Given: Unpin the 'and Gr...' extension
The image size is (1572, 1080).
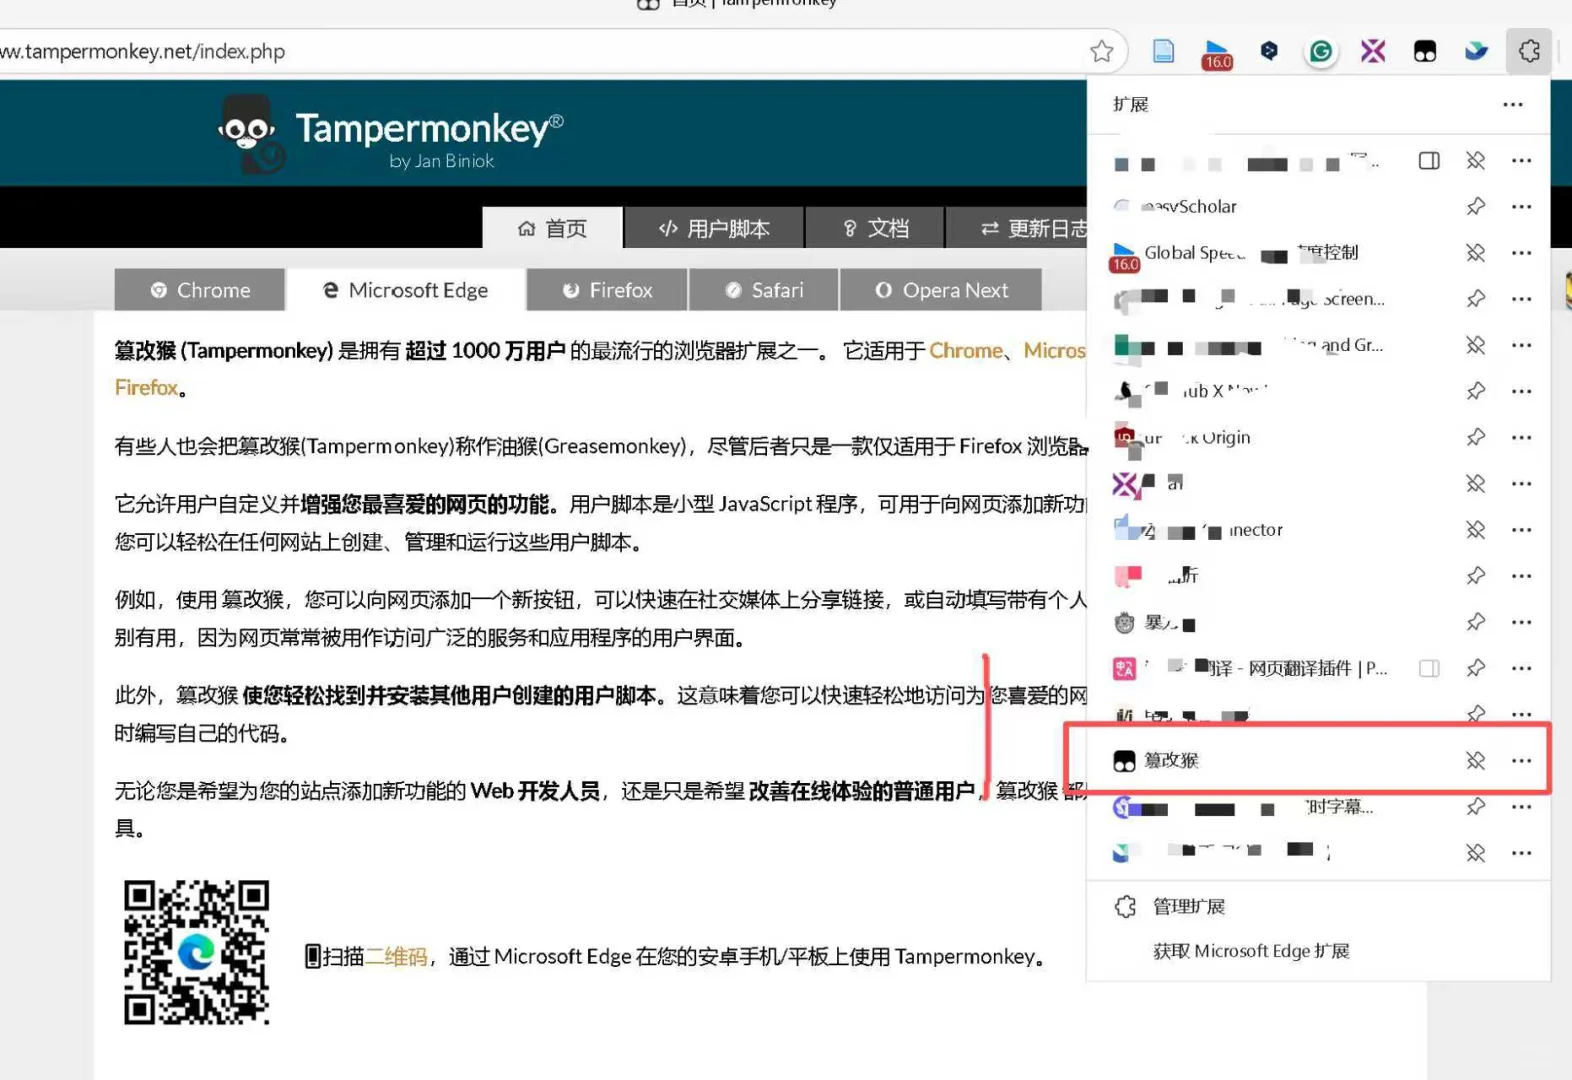Looking at the screenshot, I should tap(1475, 345).
